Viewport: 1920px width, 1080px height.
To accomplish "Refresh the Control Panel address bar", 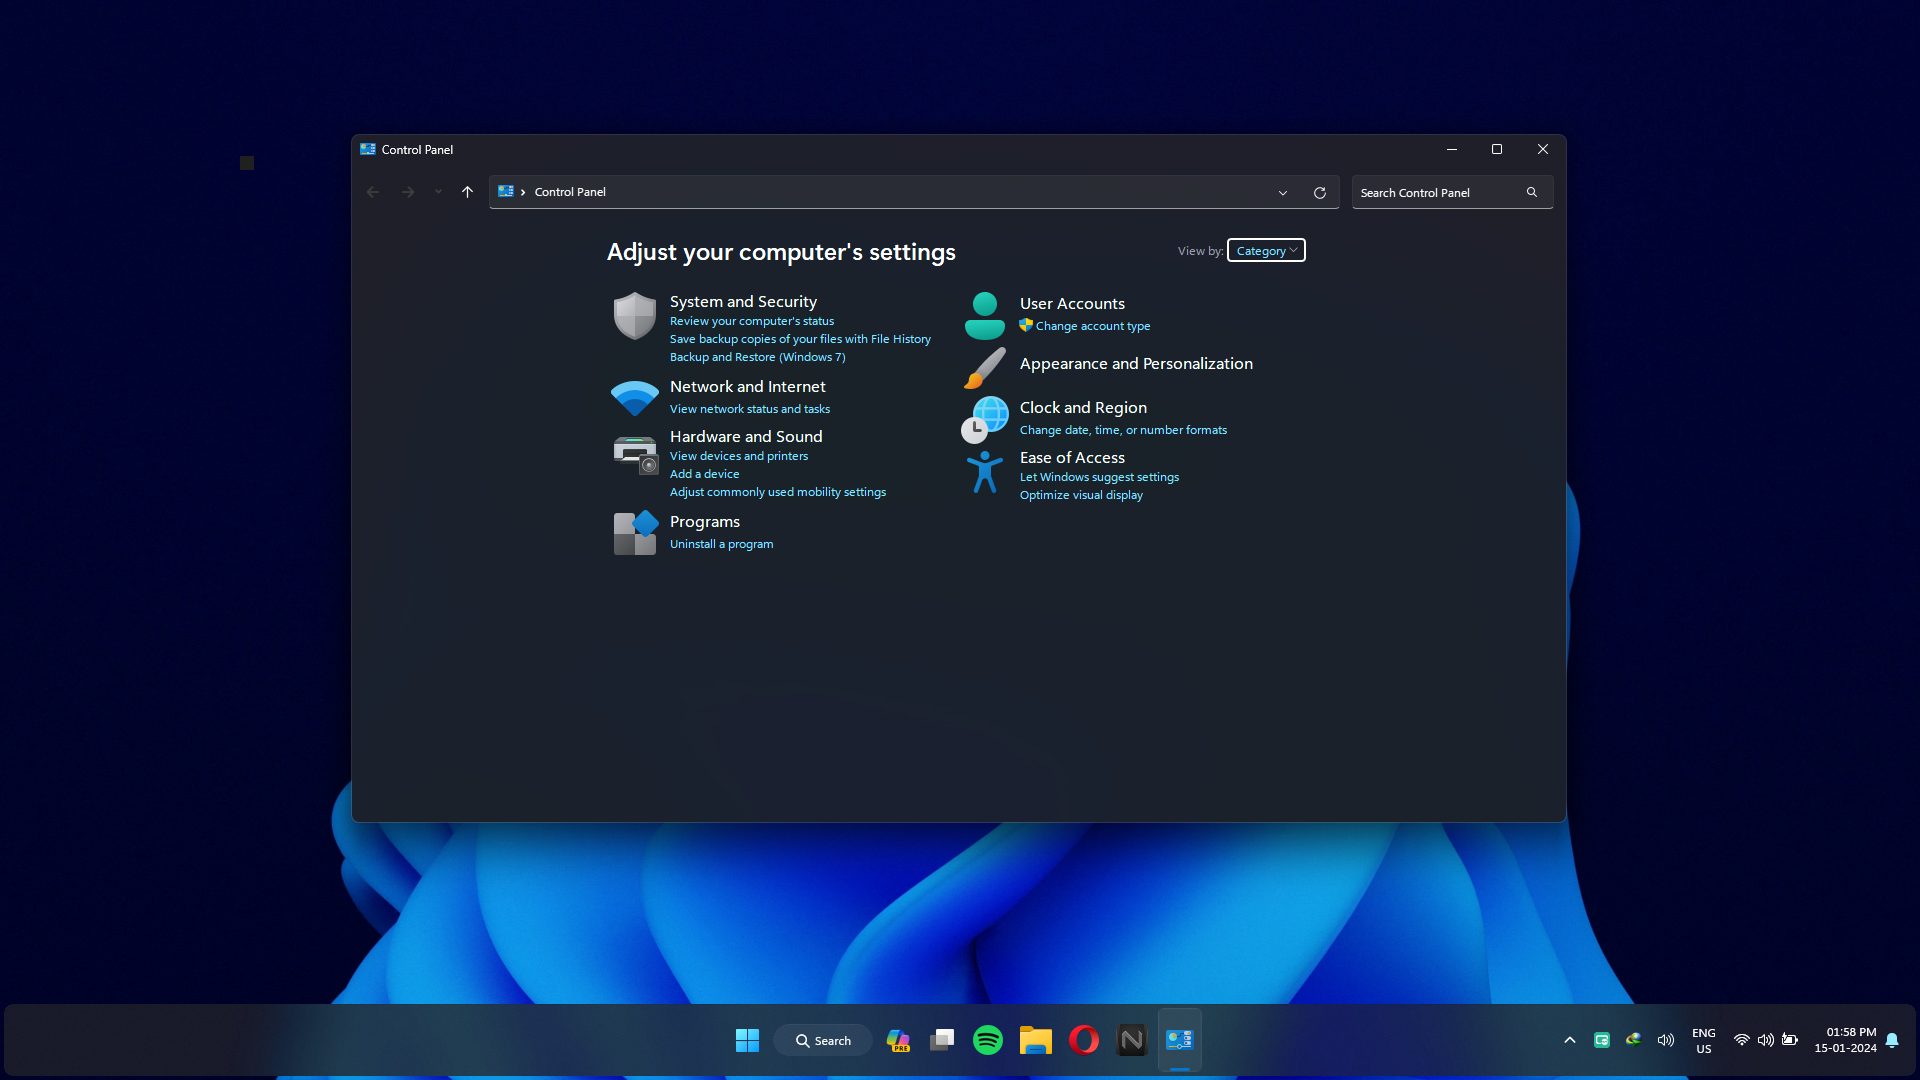I will pyautogui.click(x=1319, y=193).
